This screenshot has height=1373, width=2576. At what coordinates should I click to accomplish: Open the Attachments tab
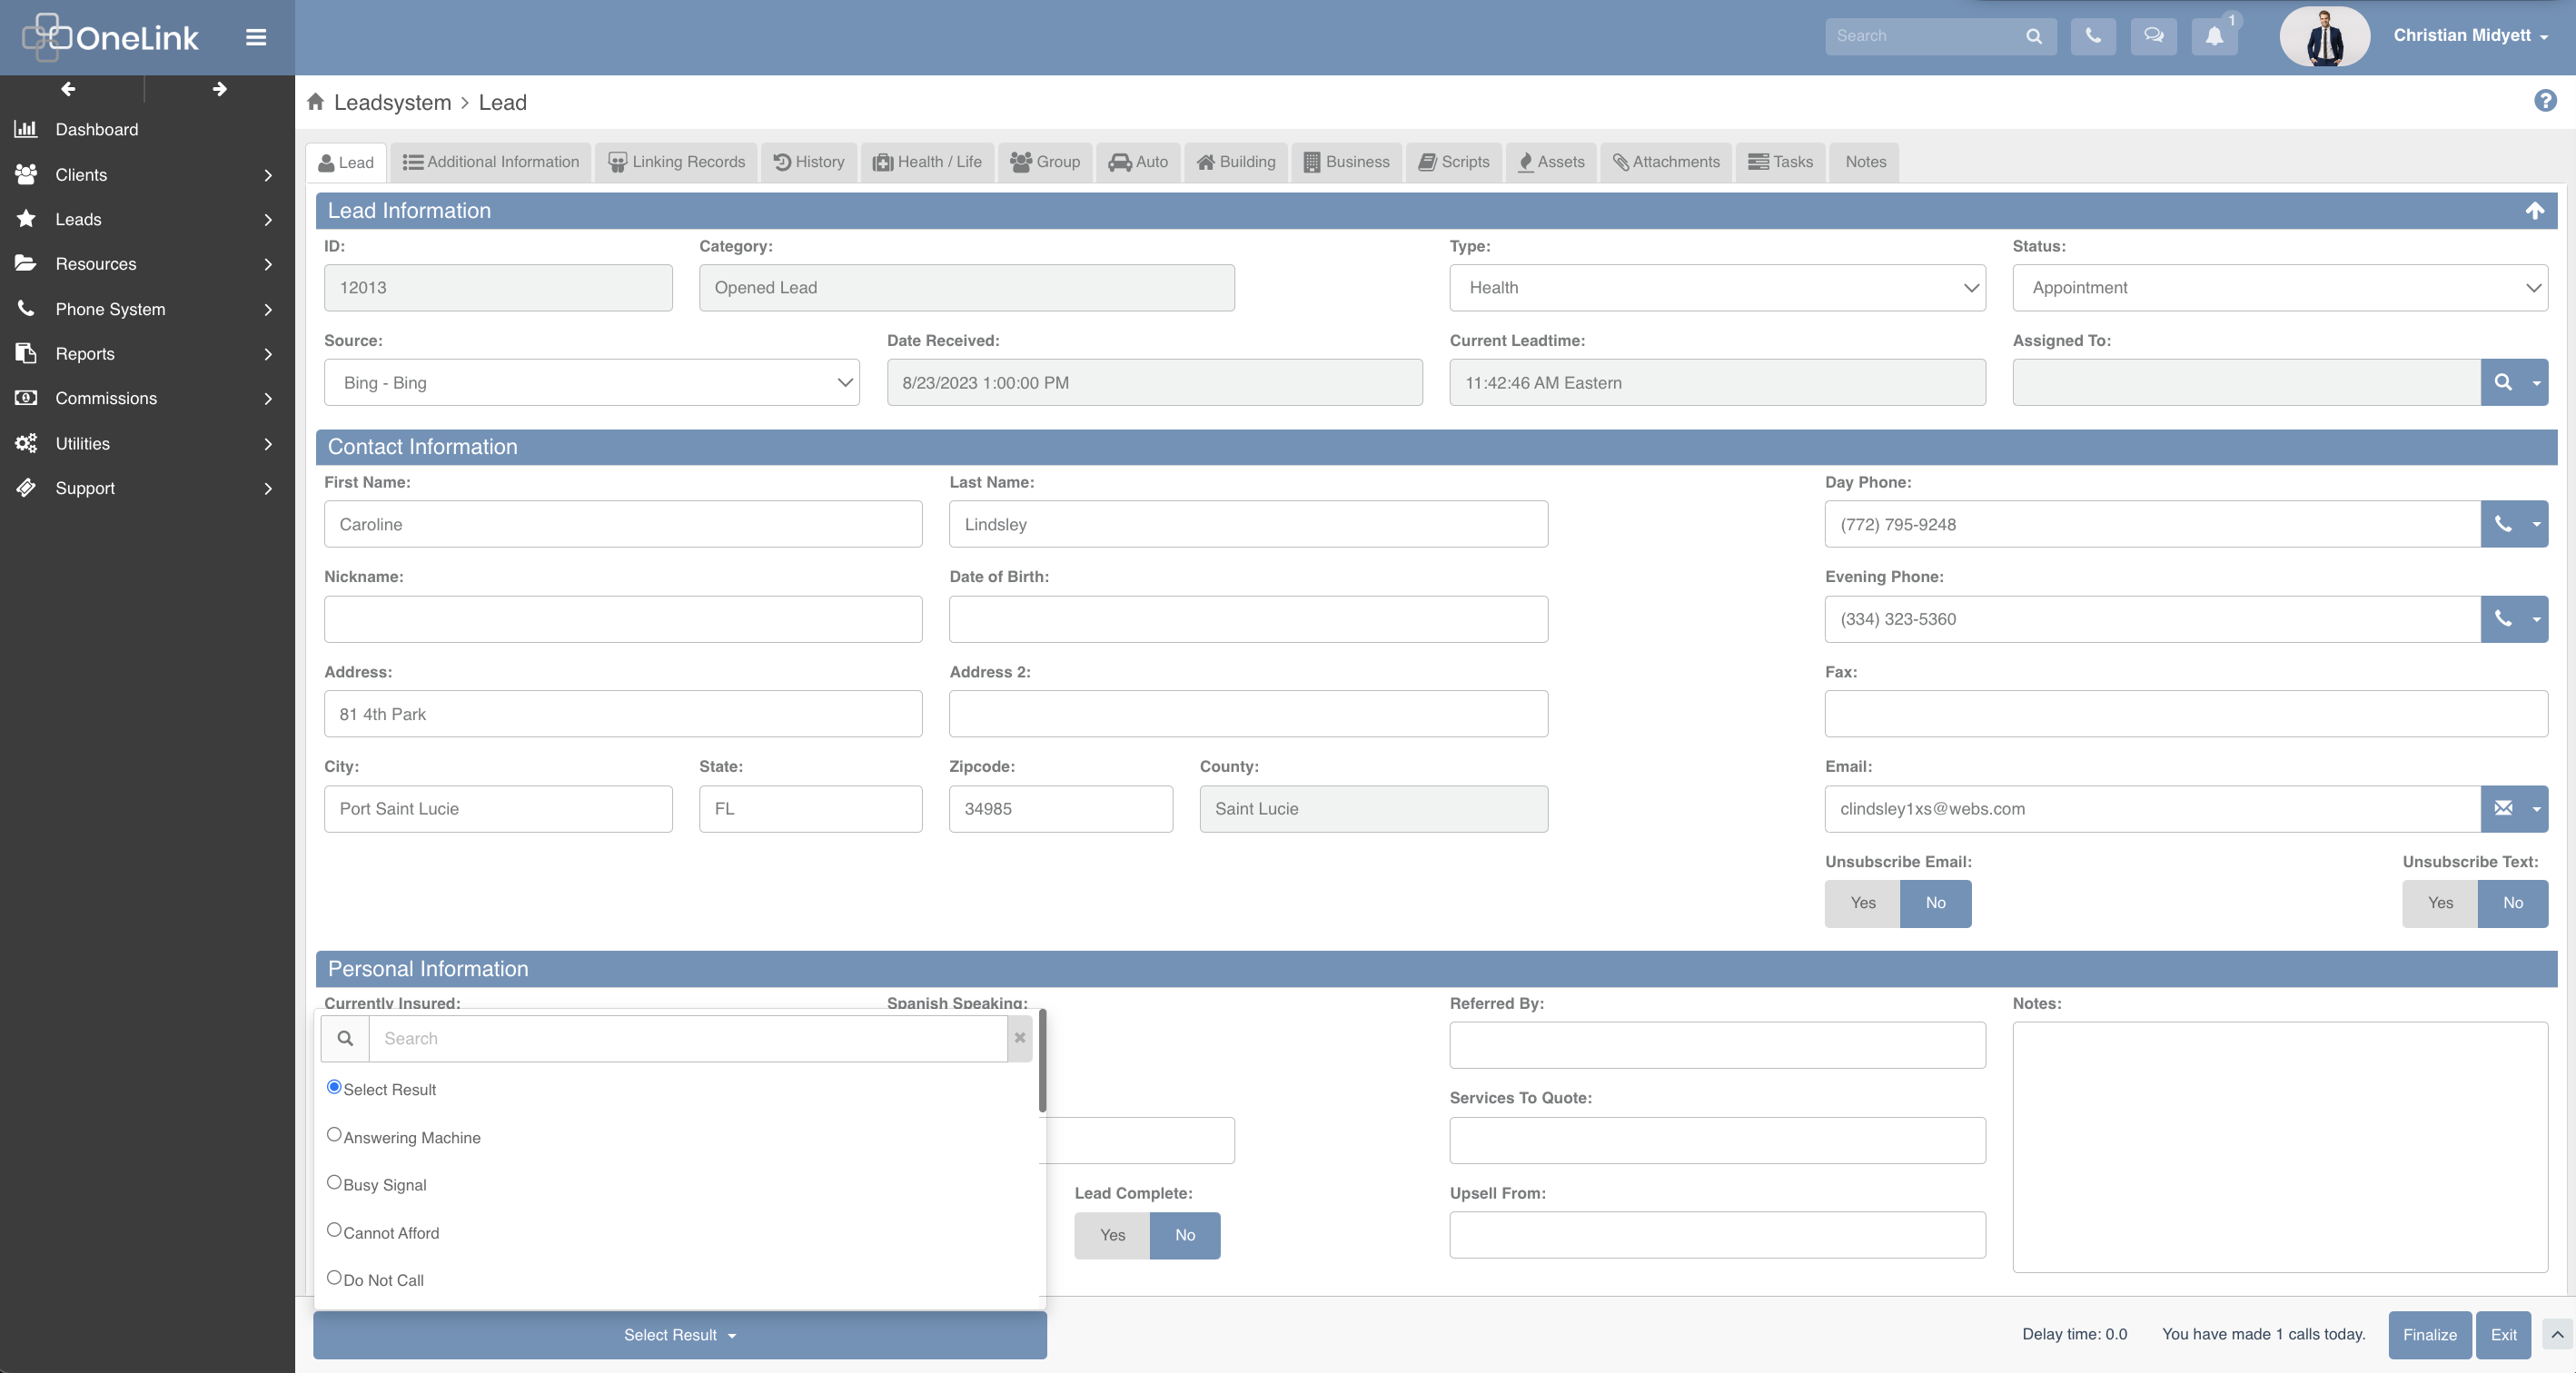pos(1665,161)
